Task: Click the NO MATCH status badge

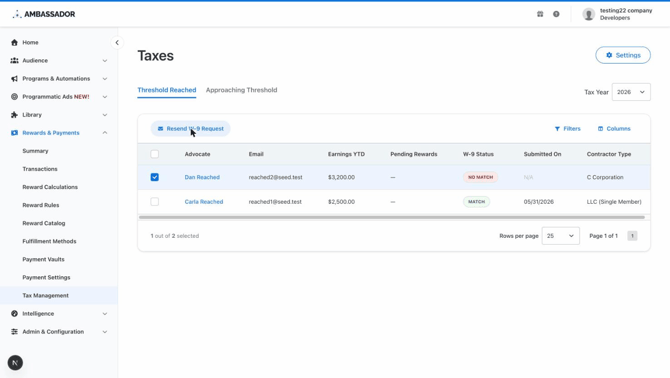Action: coord(480,177)
